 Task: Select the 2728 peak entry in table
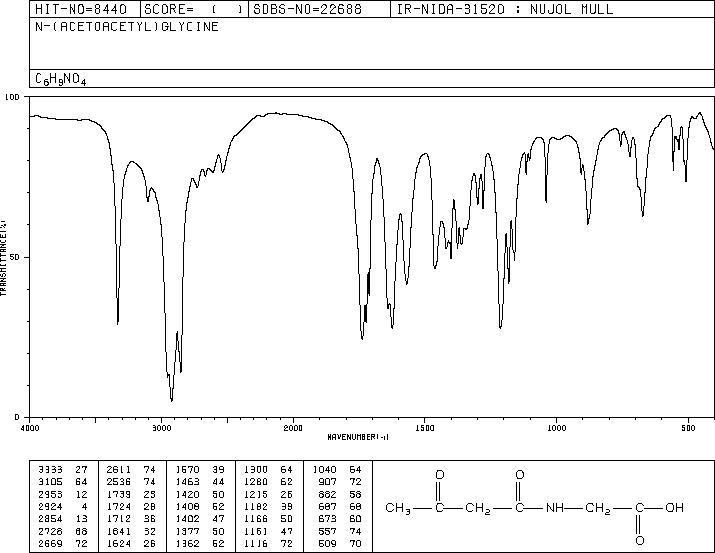(63, 531)
